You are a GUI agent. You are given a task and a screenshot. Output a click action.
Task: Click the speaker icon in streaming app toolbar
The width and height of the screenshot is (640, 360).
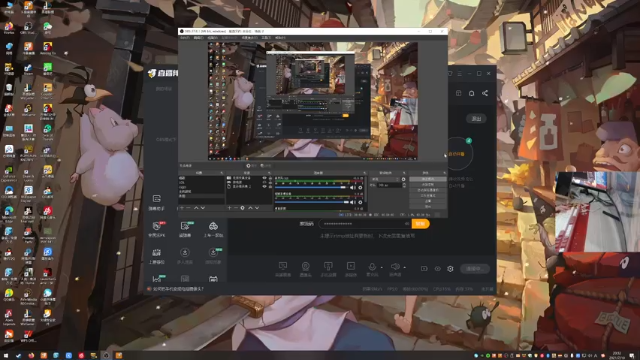(x=395, y=267)
